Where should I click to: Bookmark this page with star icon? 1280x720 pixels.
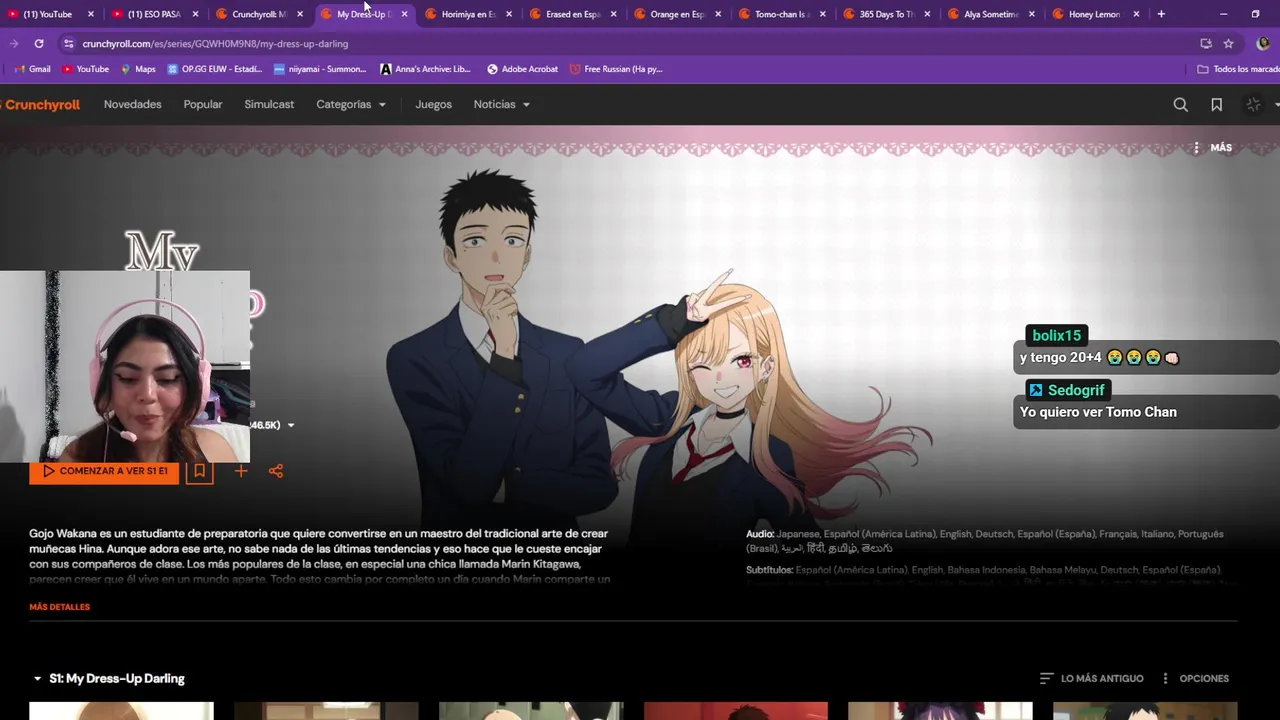1228,43
